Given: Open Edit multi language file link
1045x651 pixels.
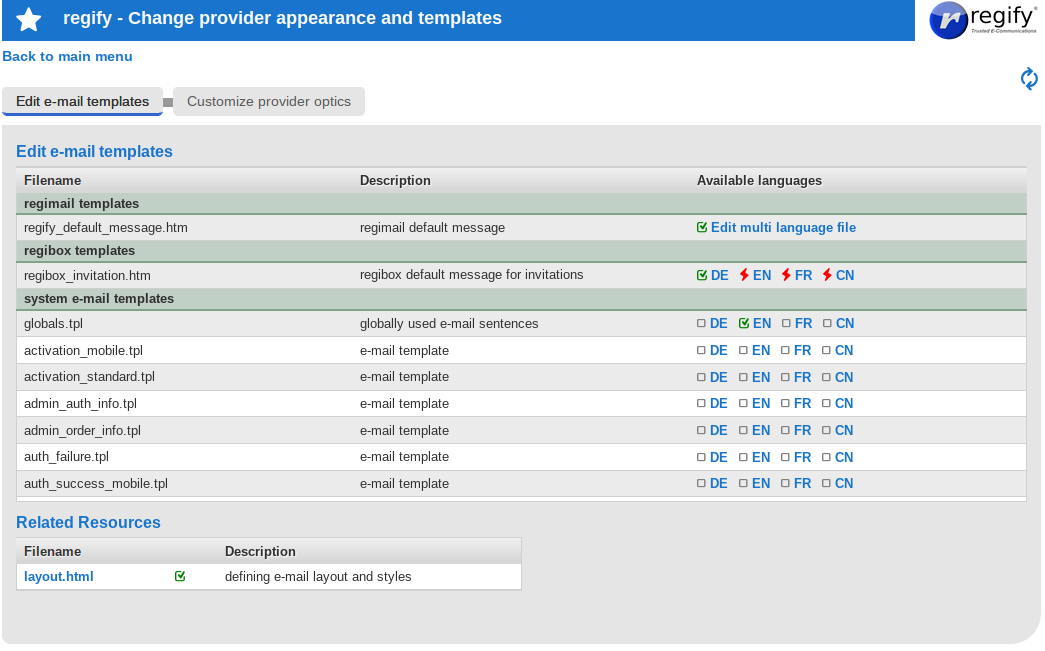Looking at the screenshot, I should click(783, 227).
